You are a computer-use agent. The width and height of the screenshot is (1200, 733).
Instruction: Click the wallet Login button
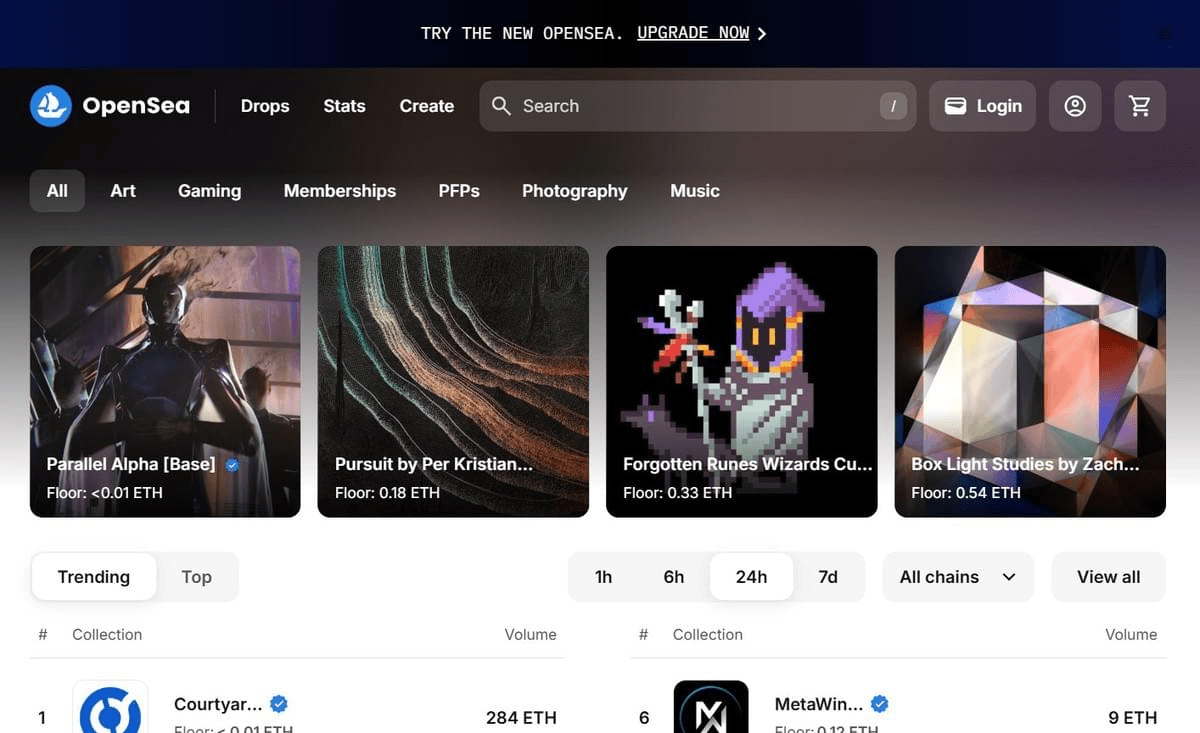pyautogui.click(x=983, y=106)
